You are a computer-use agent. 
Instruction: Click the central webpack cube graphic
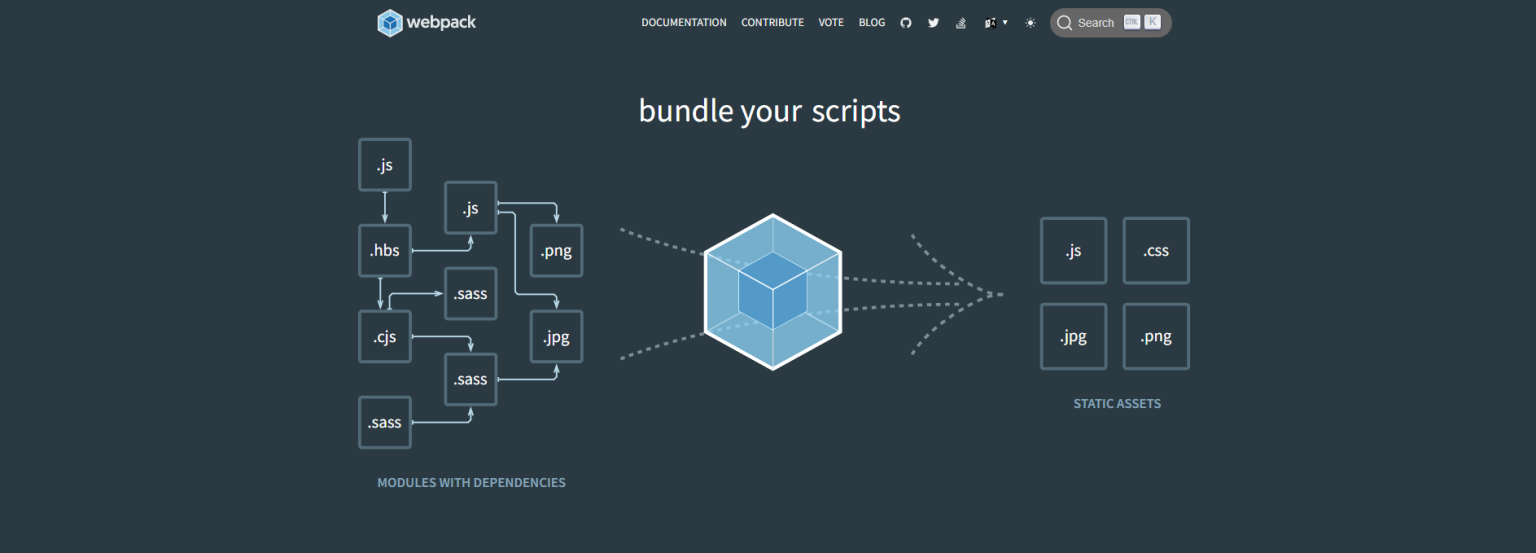[x=772, y=292]
